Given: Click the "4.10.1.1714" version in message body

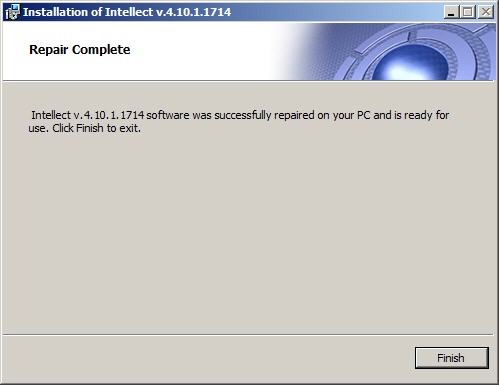Looking at the screenshot, I should click(x=114, y=115).
